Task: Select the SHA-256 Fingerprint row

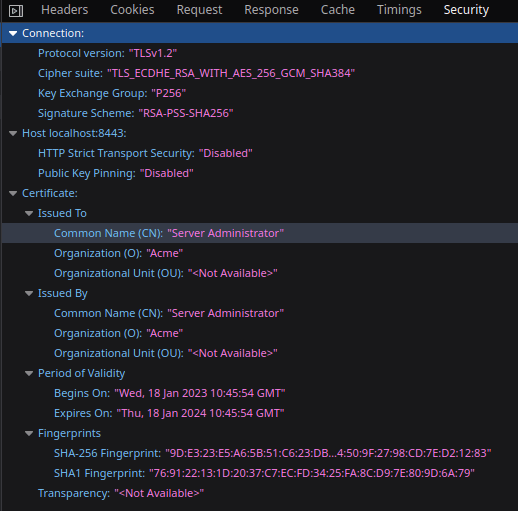Action: pos(260,453)
